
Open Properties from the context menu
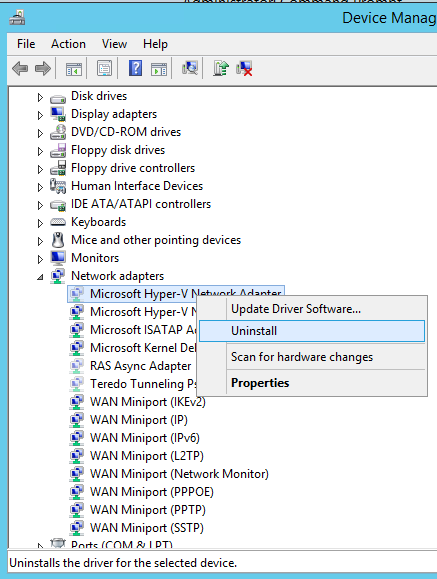coord(312,383)
